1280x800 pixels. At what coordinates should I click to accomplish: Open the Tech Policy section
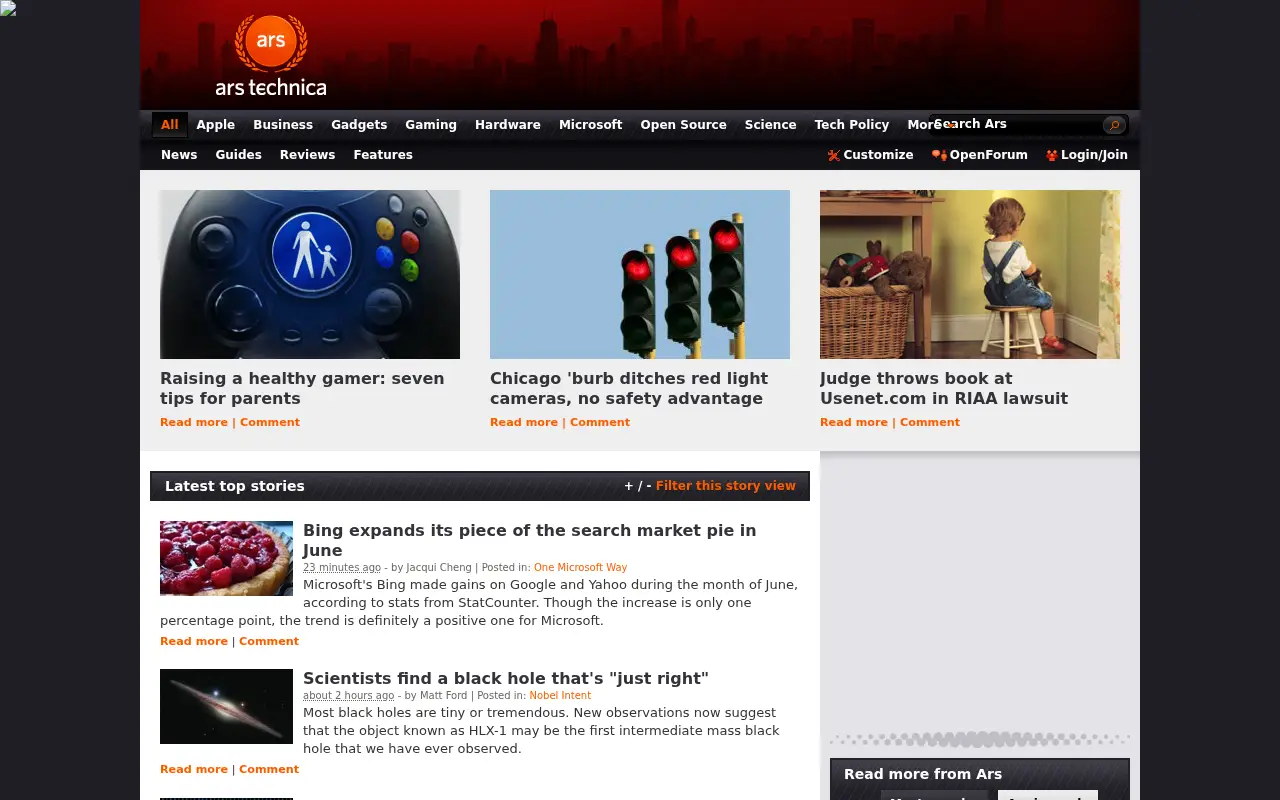coord(852,125)
